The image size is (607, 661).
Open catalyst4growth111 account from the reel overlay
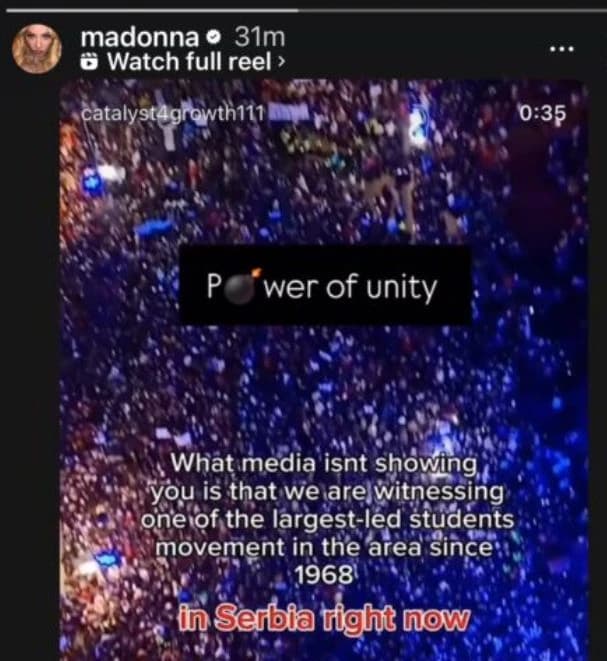172,113
